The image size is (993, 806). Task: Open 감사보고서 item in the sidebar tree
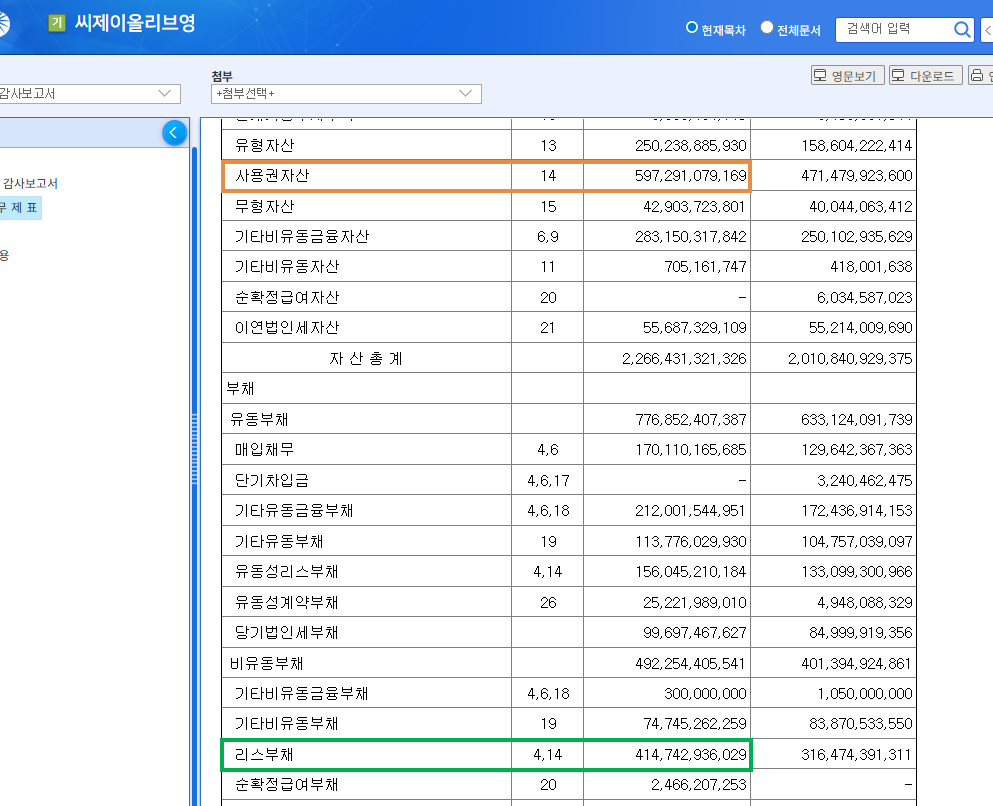click(x=30, y=184)
